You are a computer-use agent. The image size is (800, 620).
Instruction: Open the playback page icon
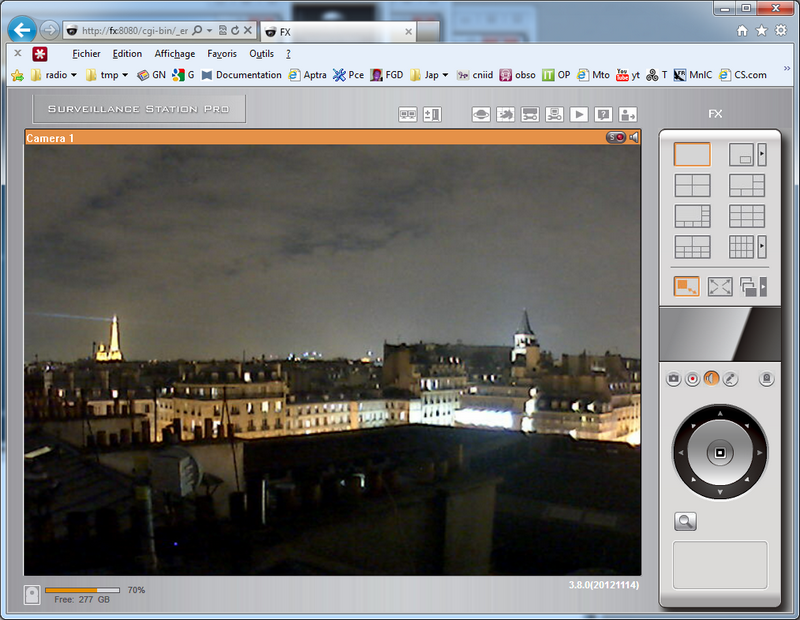579,114
